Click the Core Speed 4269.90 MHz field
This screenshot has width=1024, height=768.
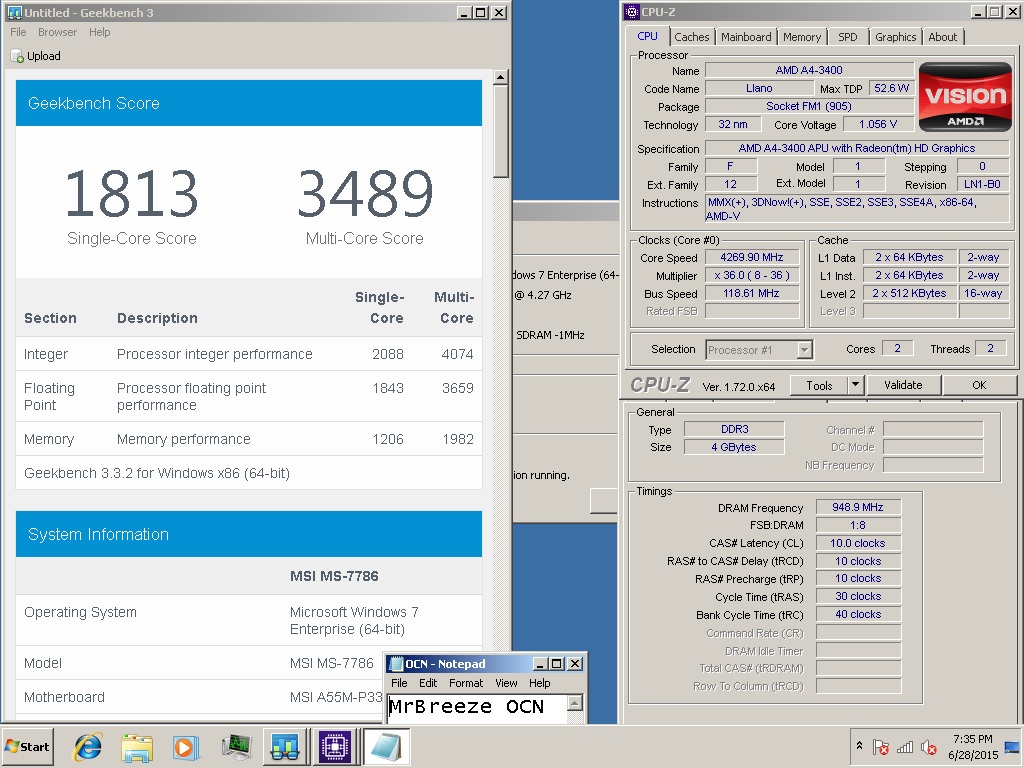coord(752,257)
